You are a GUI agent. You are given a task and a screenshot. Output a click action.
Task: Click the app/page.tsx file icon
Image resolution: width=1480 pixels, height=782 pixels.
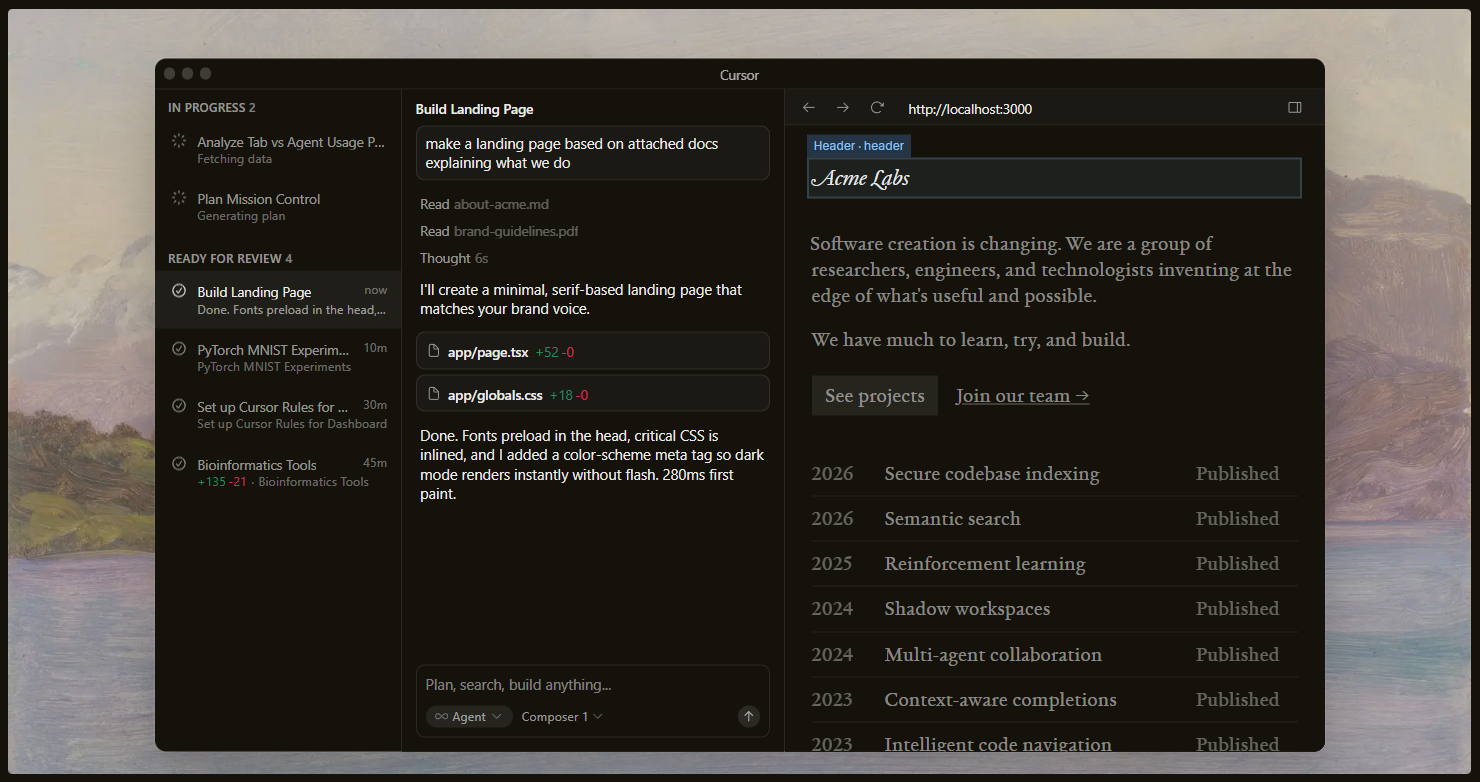click(x=434, y=351)
